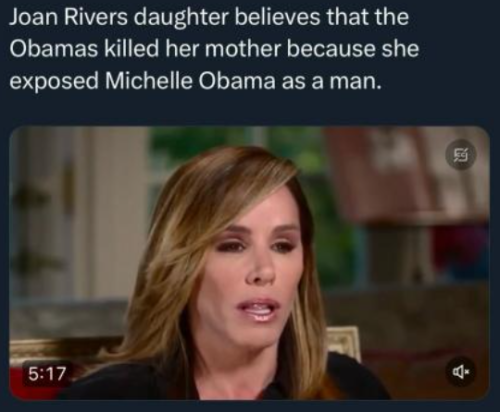Click the word "killed" in the post
This screenshot has height=412, width=500.
click(x=131, y=49)
